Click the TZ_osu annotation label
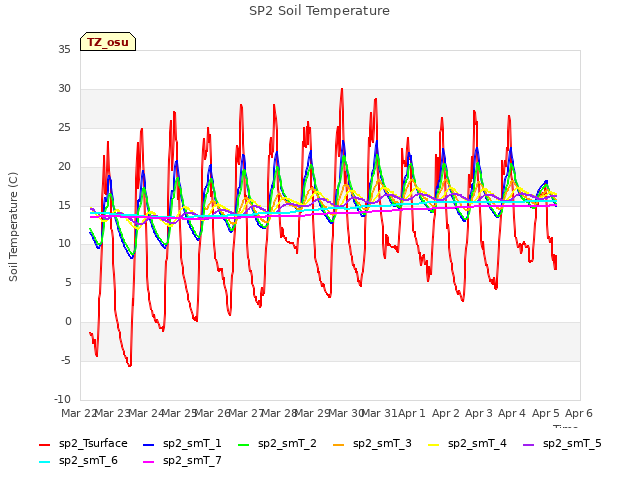The height and width of the screenshot is (480, 640). [108, 42]
